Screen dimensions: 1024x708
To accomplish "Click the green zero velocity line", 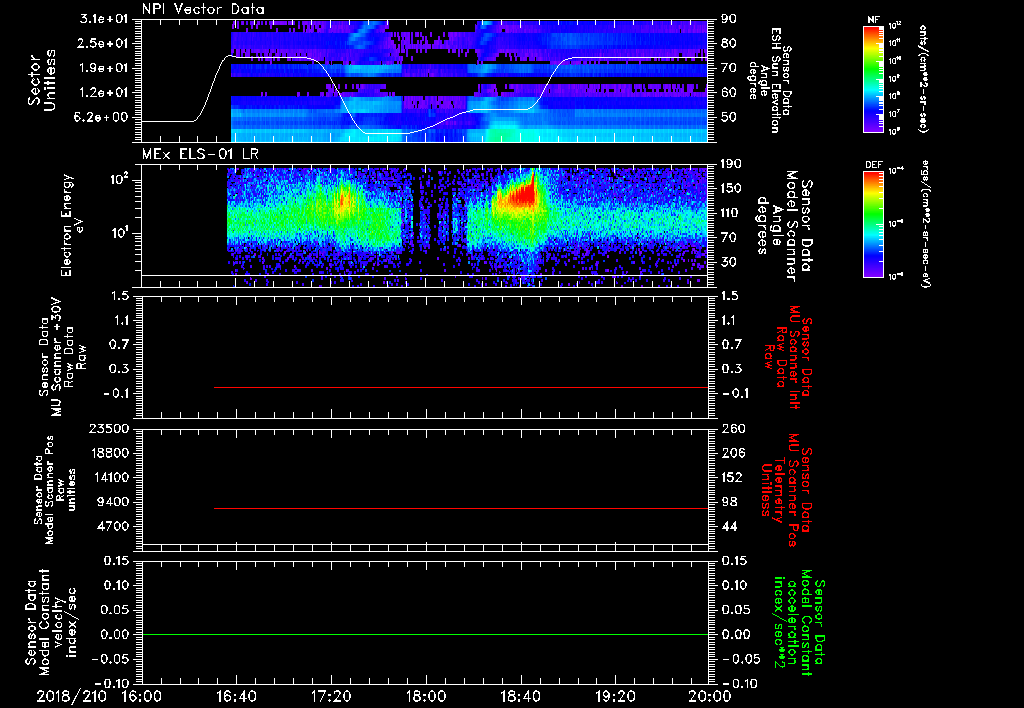I will click(x=425, y=634).
